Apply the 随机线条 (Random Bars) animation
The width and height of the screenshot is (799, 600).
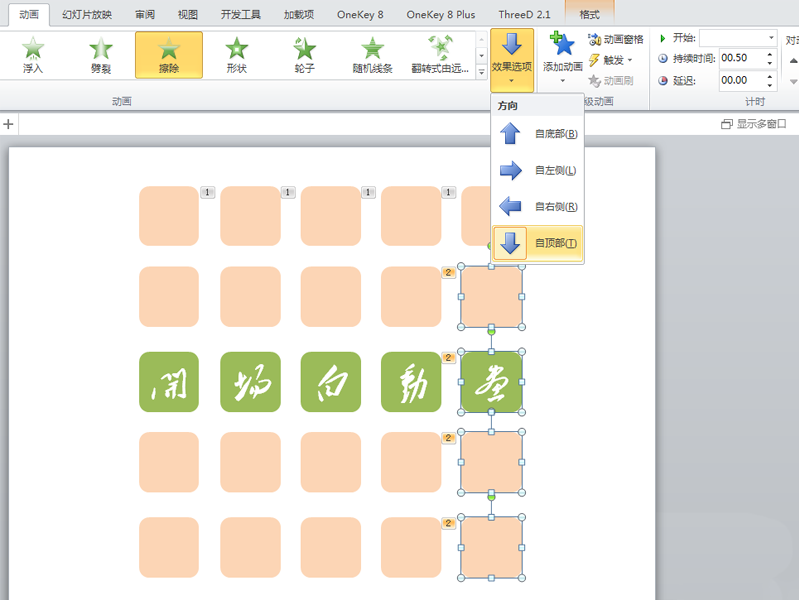click(372, 55)
